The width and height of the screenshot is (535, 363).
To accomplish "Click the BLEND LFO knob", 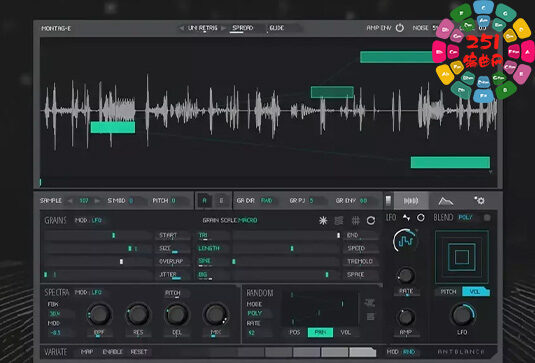I will [x=462, y=315].
